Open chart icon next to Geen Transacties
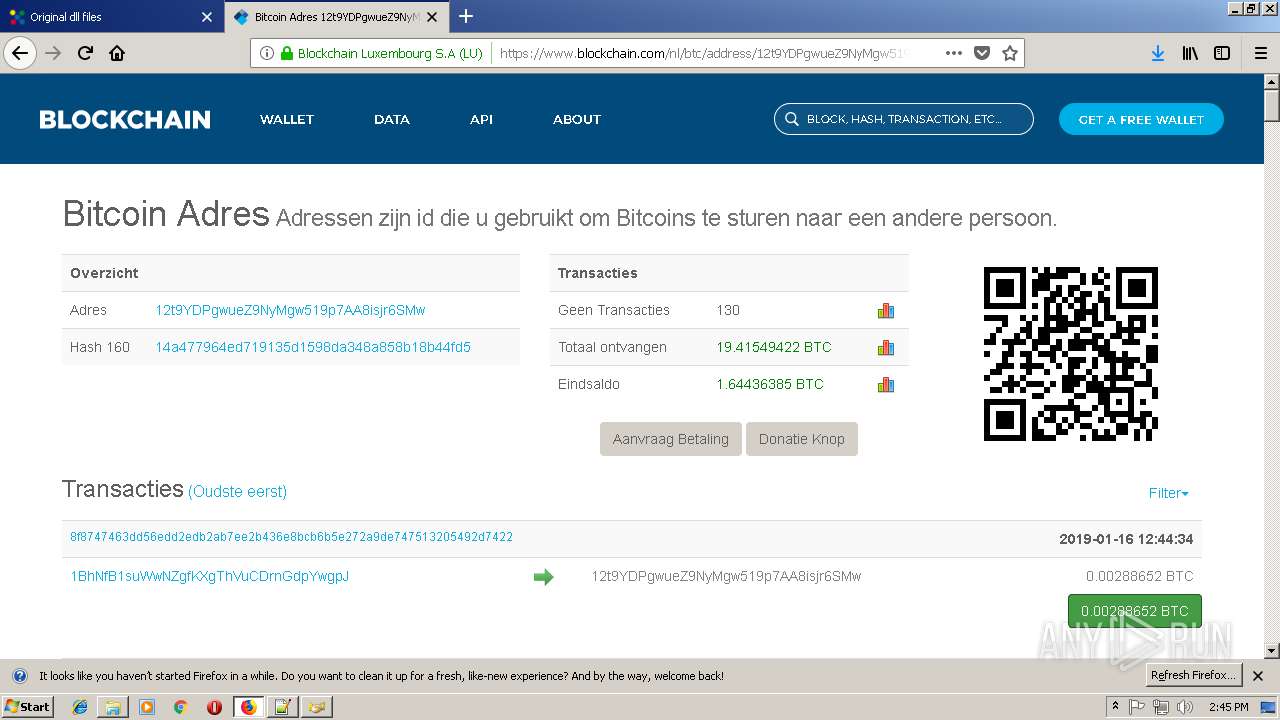 point(886,311)
